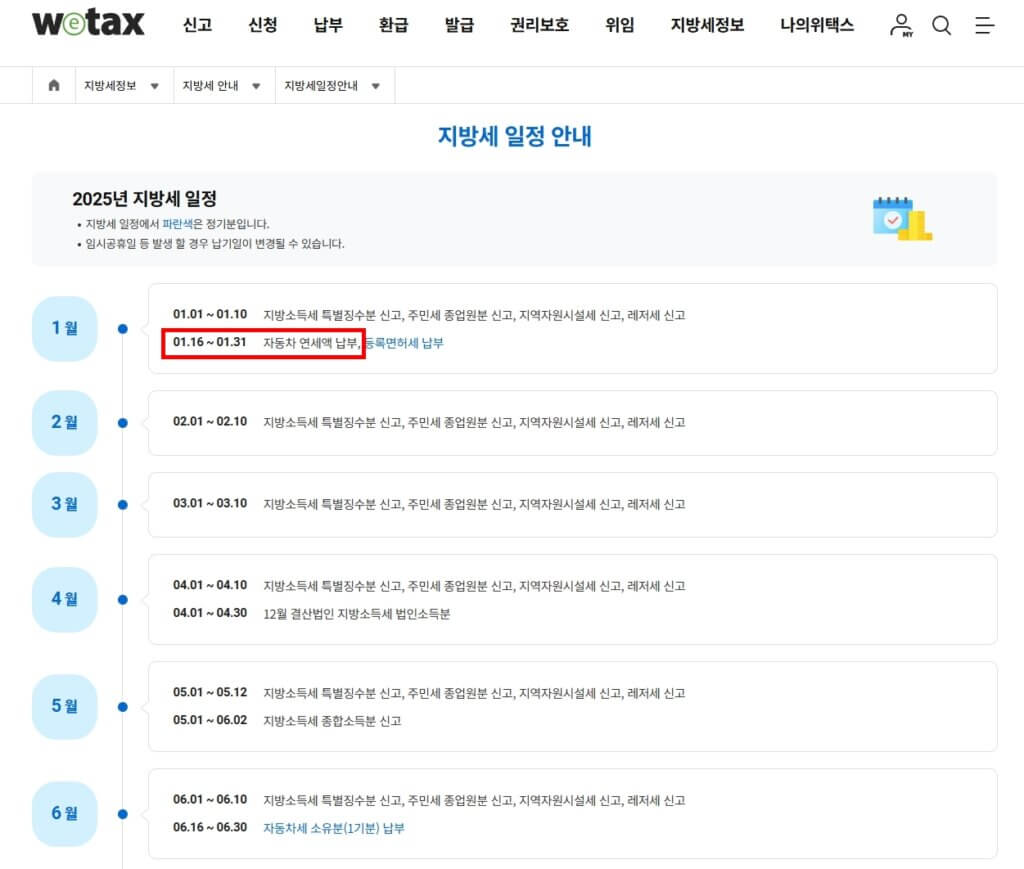Select the 1월 month badge

pyautogui.click(x=65, y=328)
